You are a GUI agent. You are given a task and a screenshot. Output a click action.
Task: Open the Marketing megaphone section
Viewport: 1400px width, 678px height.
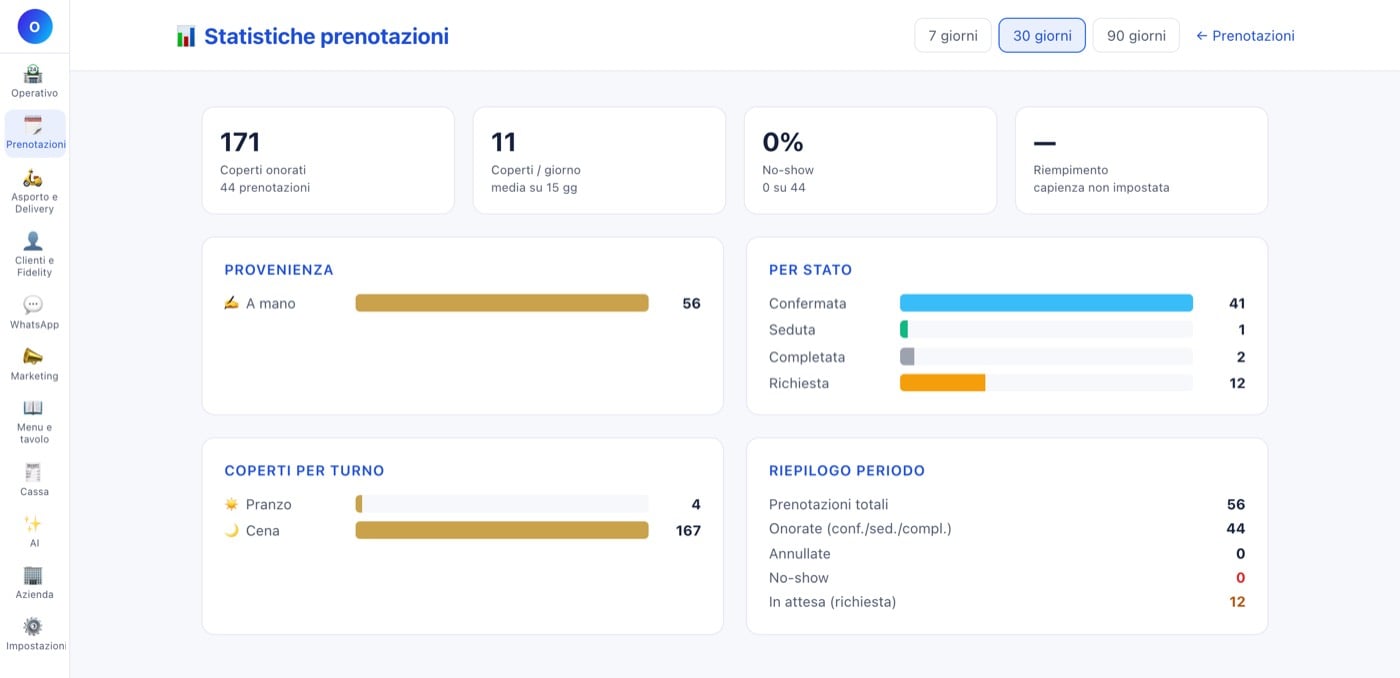click(34, 364)
